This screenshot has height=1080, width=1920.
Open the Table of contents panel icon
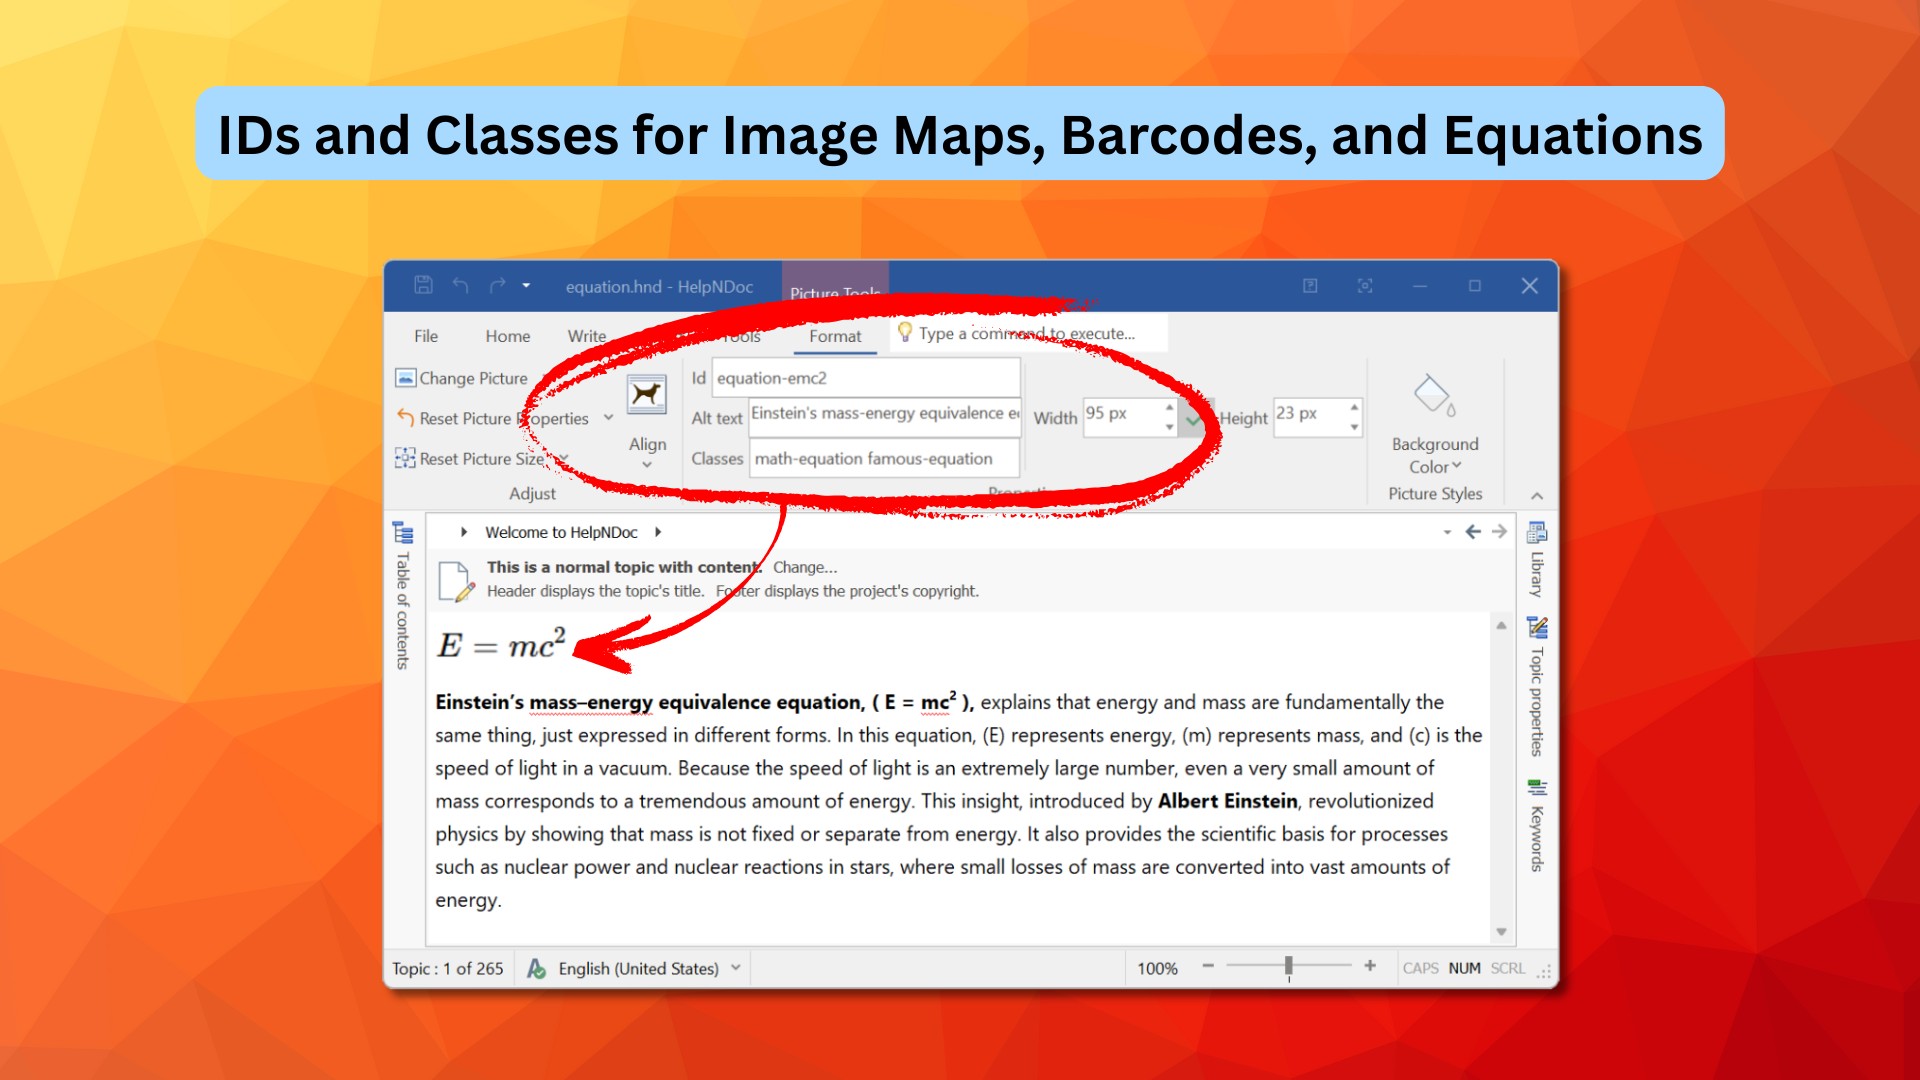(403, 534)
